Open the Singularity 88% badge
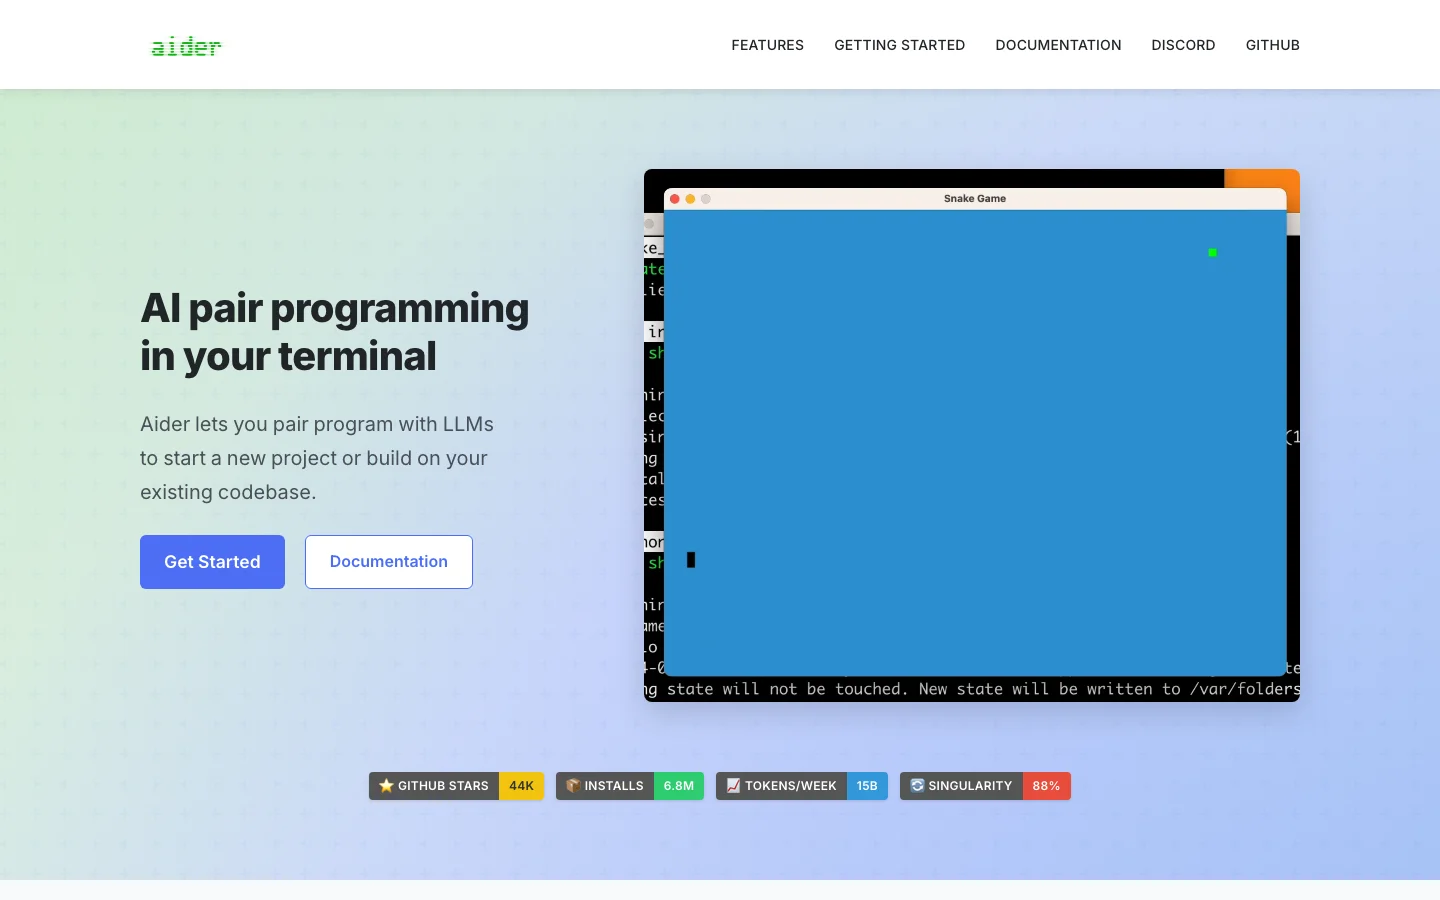This screenshot has width=1440, height=900. [985, 786]
